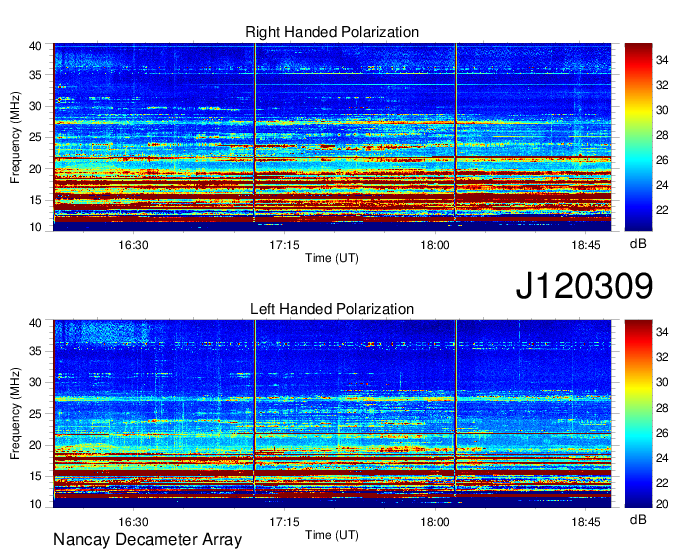
Task: Click the vertical line near 18:06 in bottom spectrogram
Action: click(456, 414)
